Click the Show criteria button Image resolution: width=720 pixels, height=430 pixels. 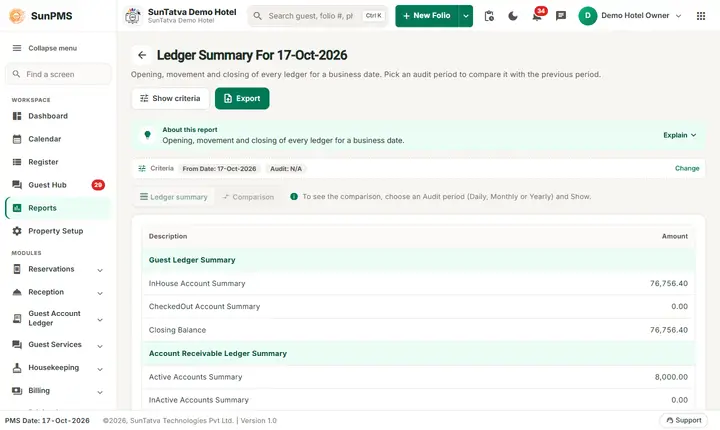point(170,98)
